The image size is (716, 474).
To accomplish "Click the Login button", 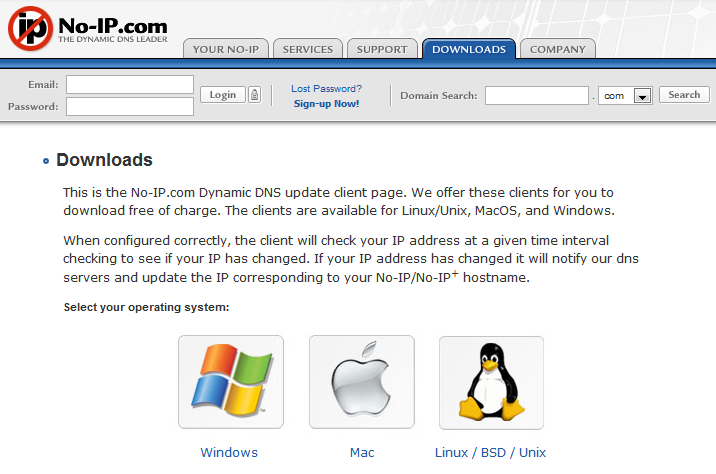I will click(x=223, y=95).
